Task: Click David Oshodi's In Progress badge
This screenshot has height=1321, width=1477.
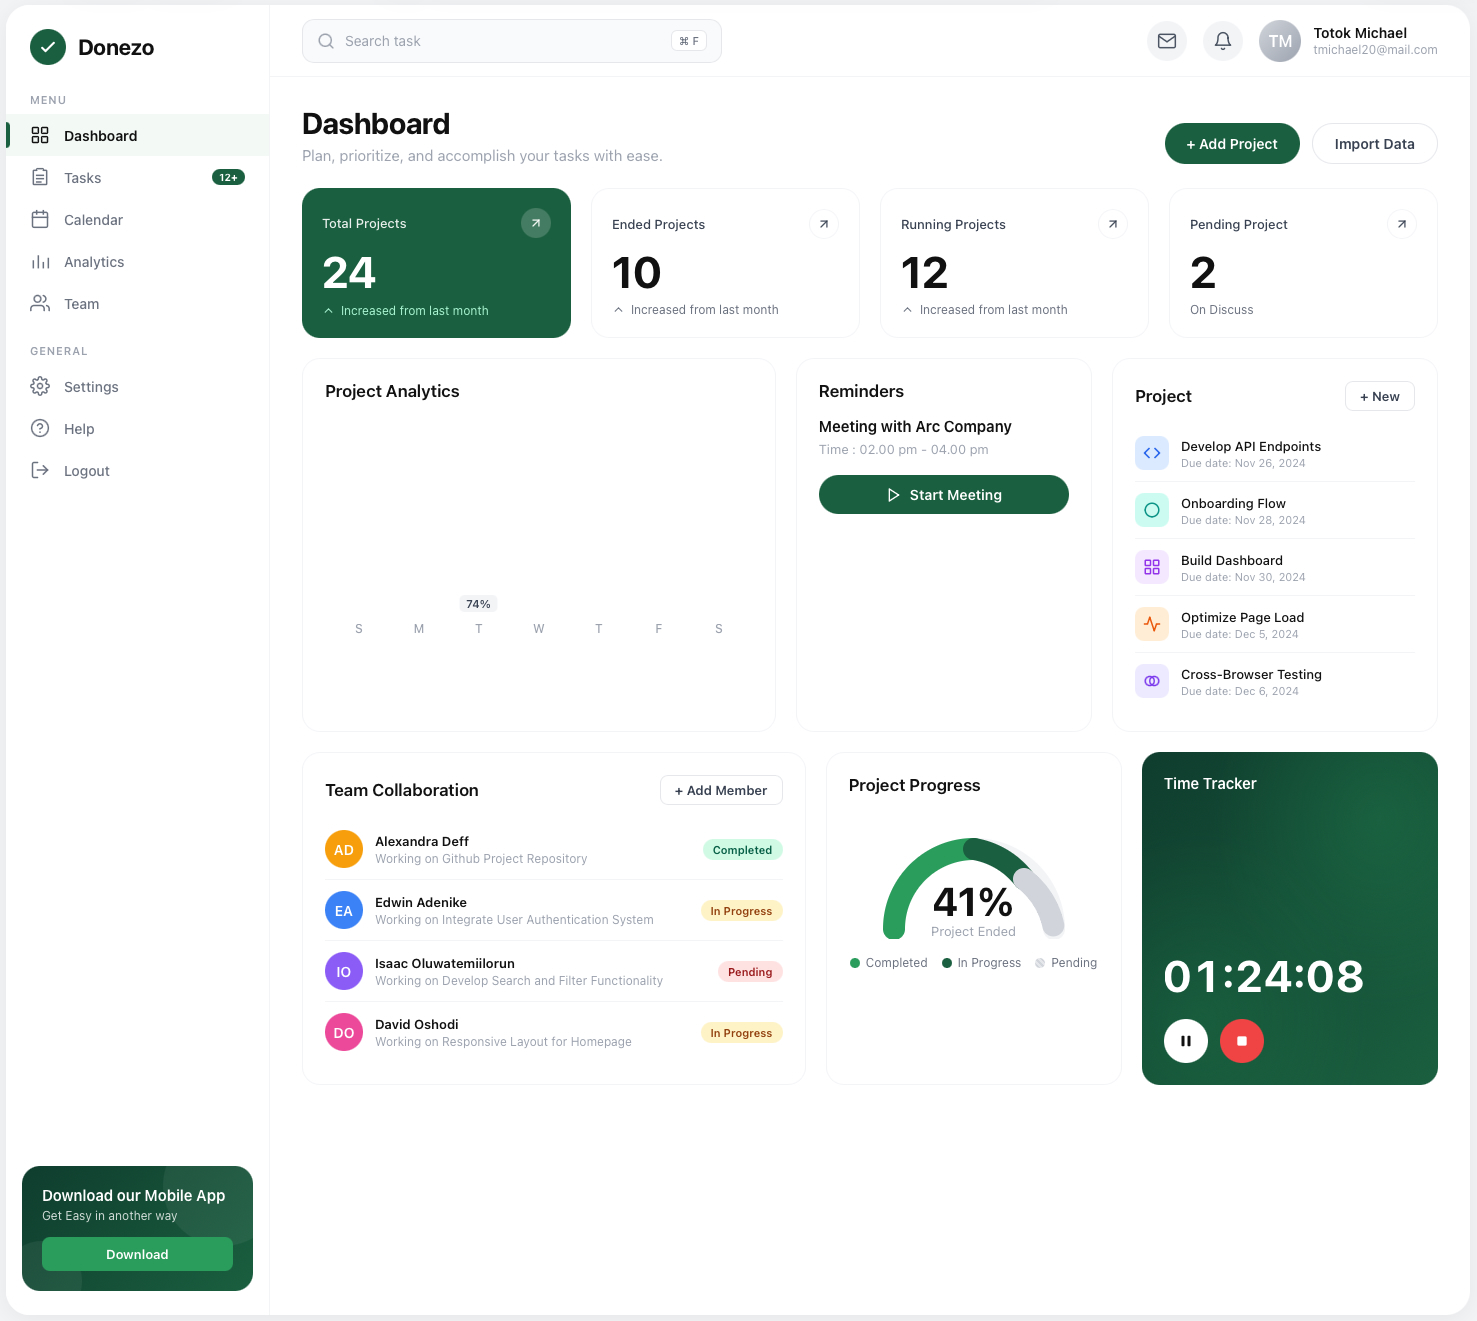Action: click(x=741, y=1033)
